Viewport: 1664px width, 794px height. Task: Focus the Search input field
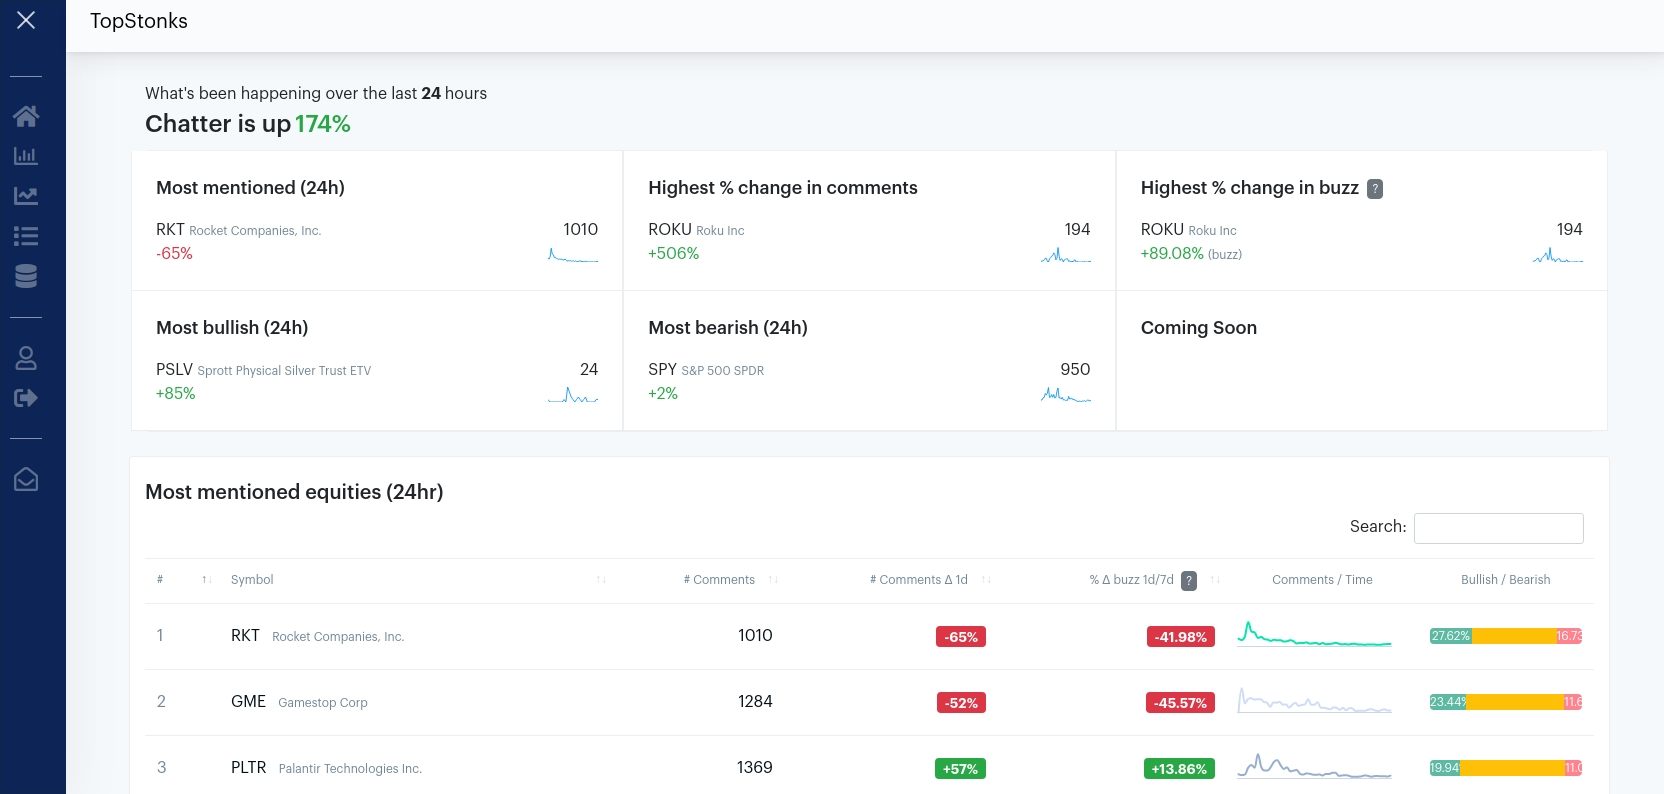pyautogui.click(x=1498, y=528)
